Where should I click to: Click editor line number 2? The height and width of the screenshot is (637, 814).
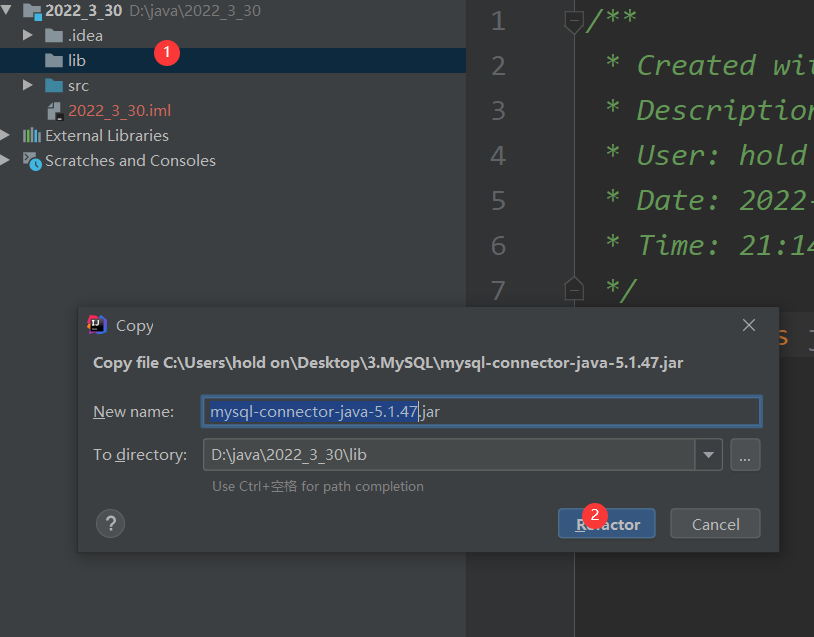click(498, 66)
